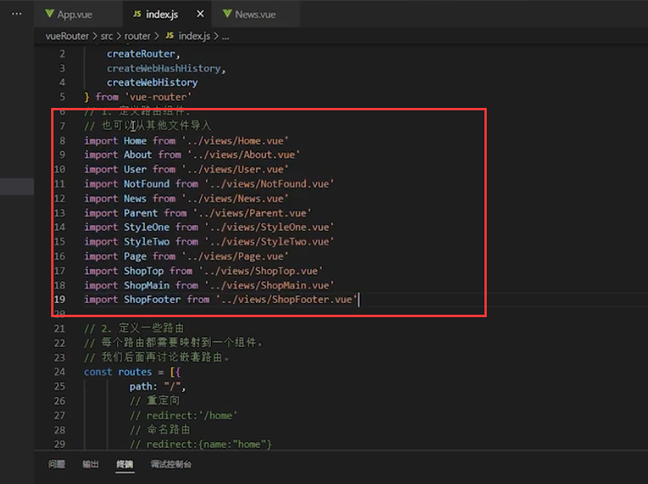The width and height of the screenshot is (648, 484).
Task: Switch to the News.vue tab
Action: coord(255,14)
